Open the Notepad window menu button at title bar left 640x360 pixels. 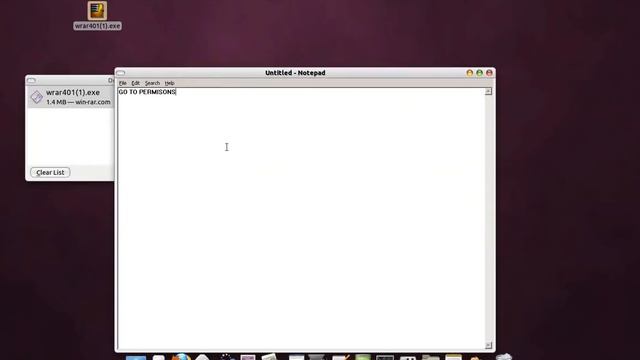pos(120,73)
